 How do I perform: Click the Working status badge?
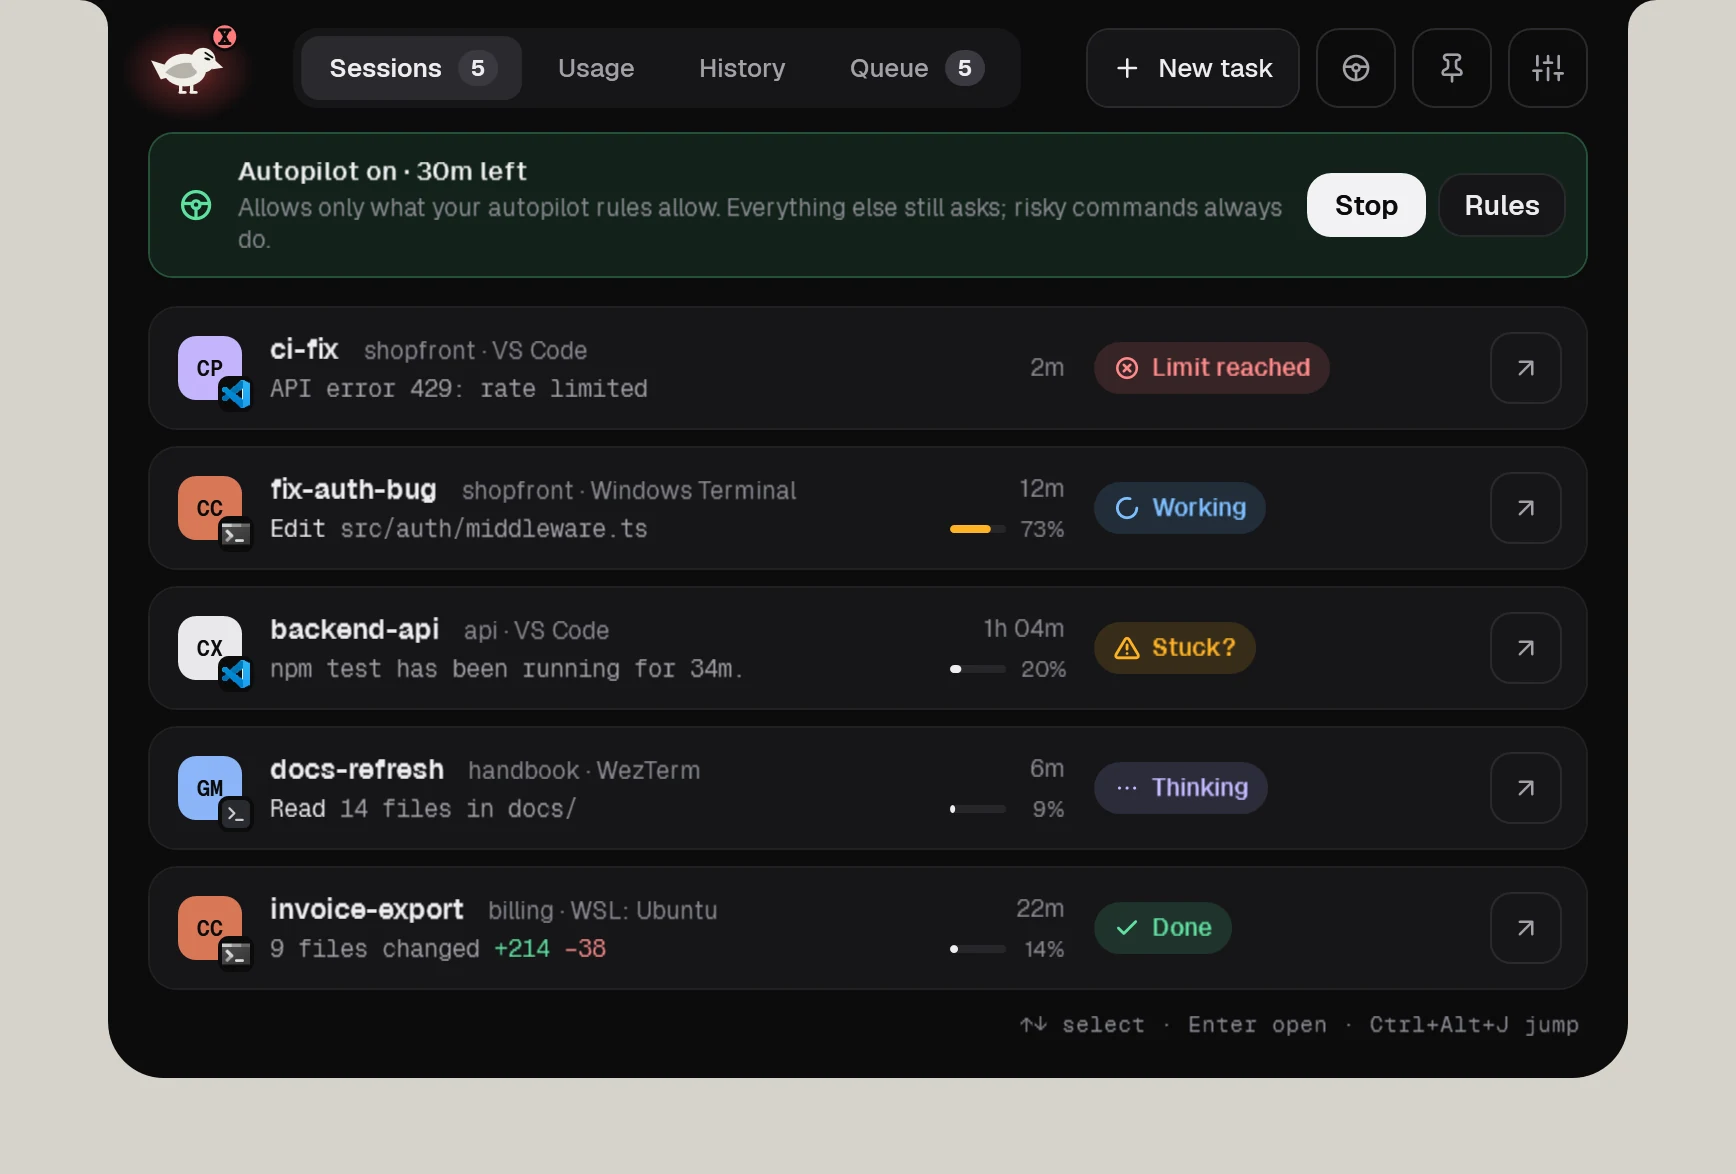(1179, 508)
